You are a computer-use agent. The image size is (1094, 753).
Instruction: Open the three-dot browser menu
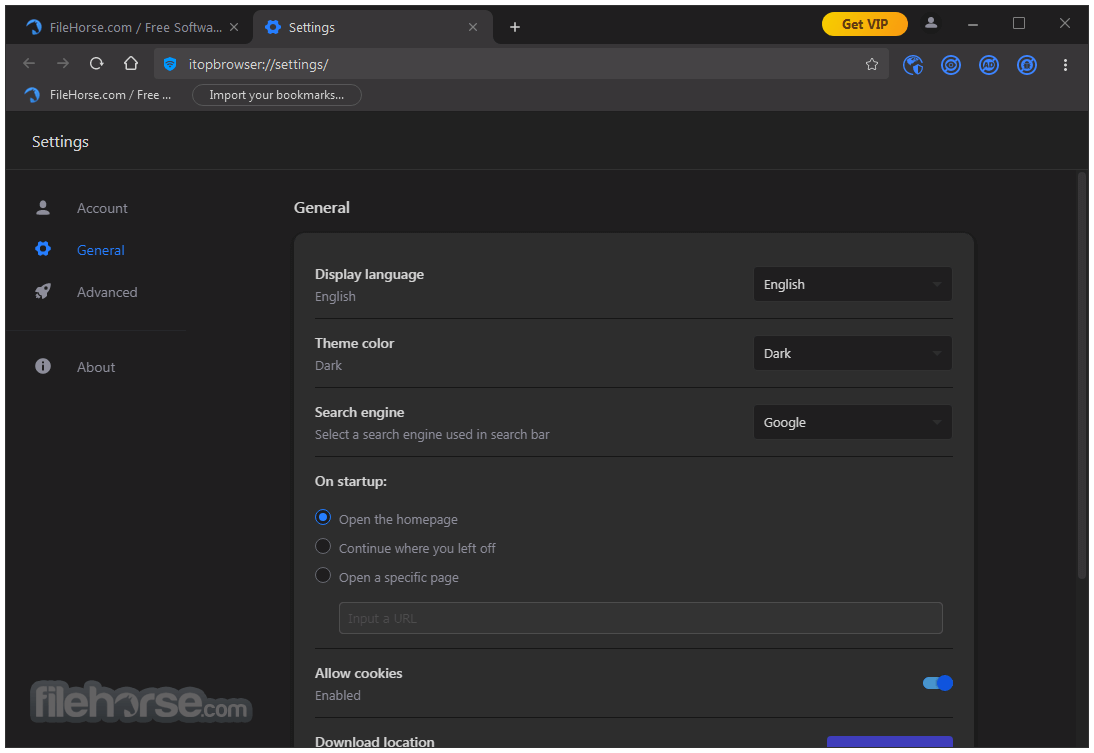tap(1065, 65)
